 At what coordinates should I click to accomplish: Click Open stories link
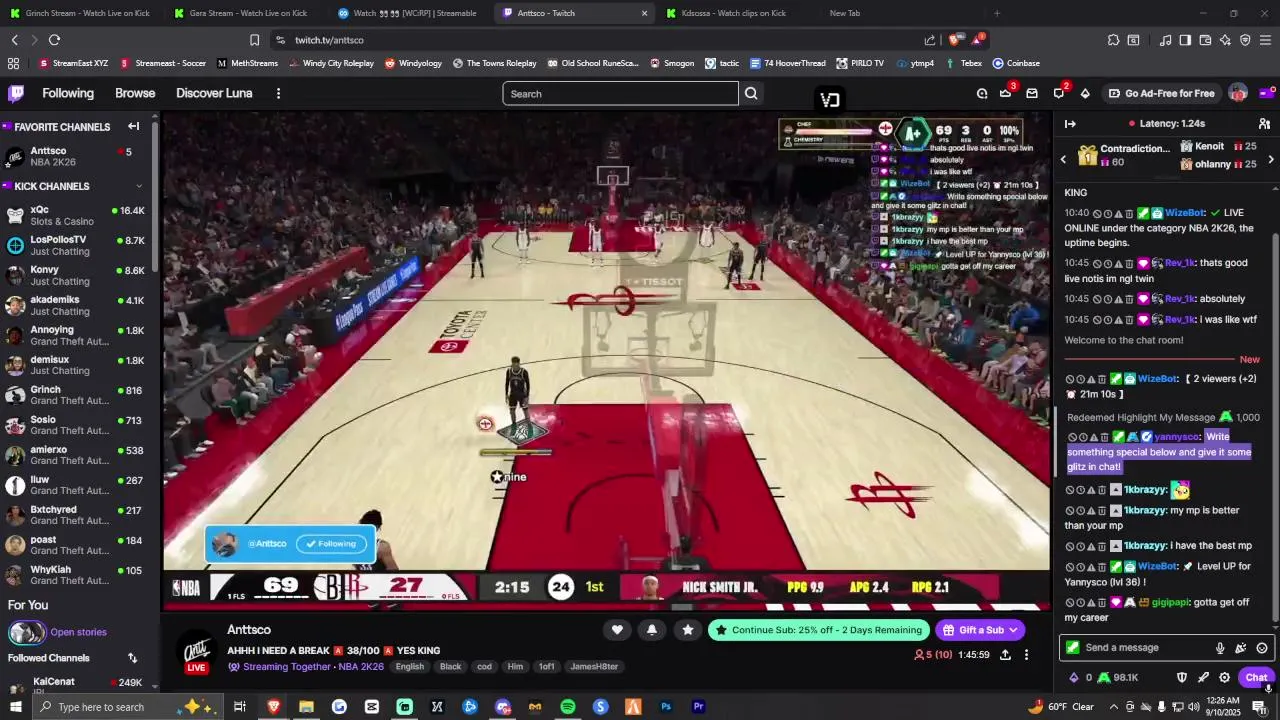coord(78,632)
